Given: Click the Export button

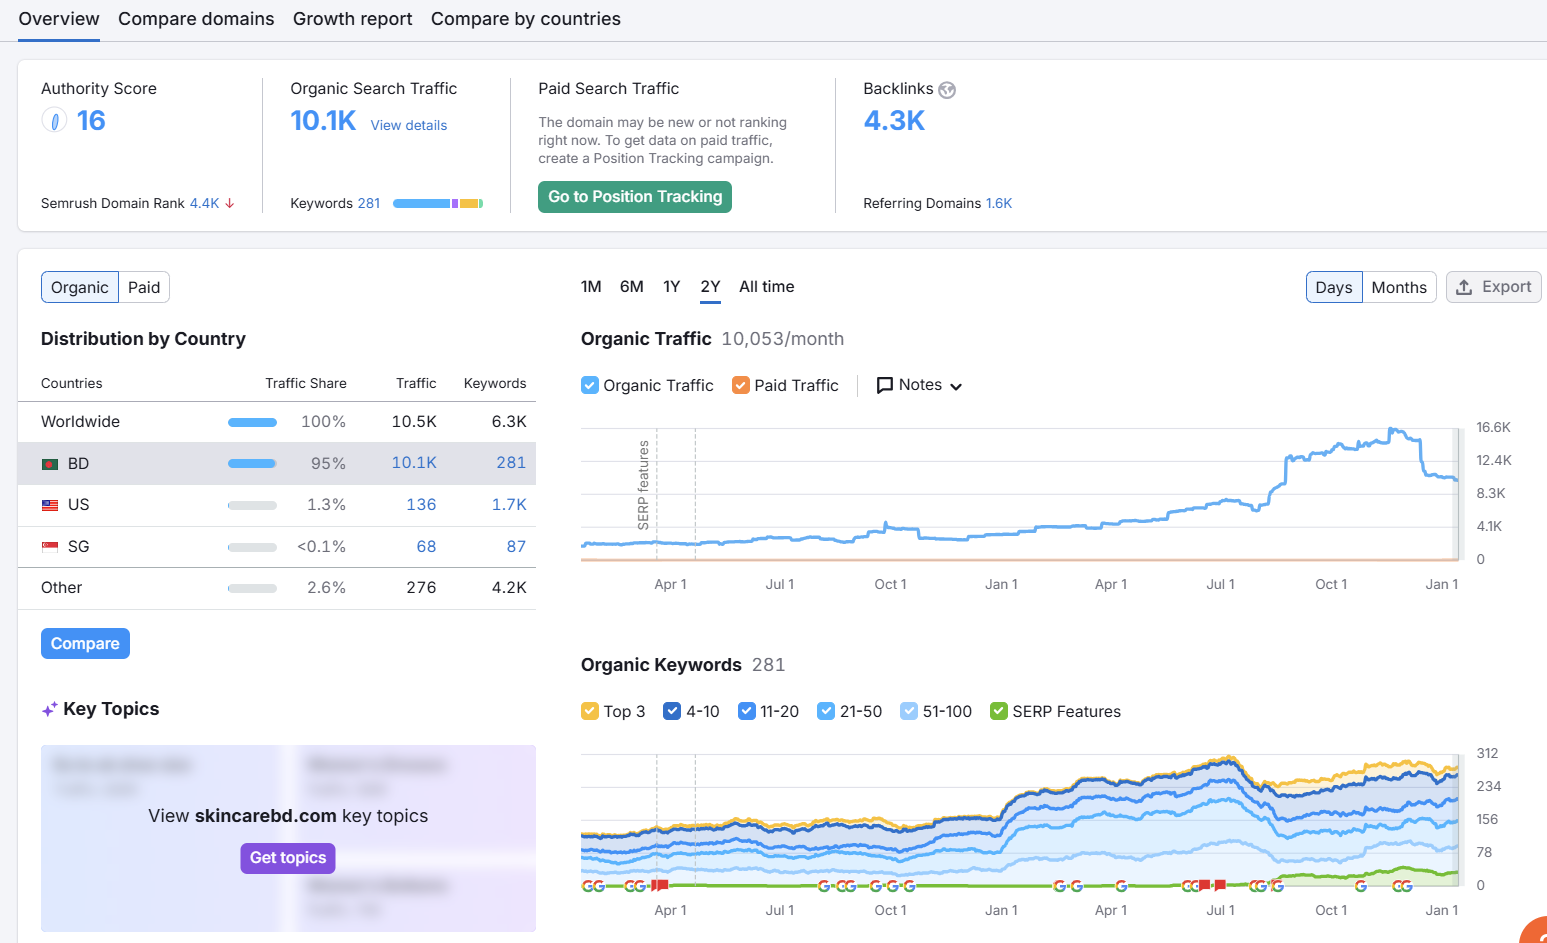Looking at the screenshot, I should coord(1493,287).
